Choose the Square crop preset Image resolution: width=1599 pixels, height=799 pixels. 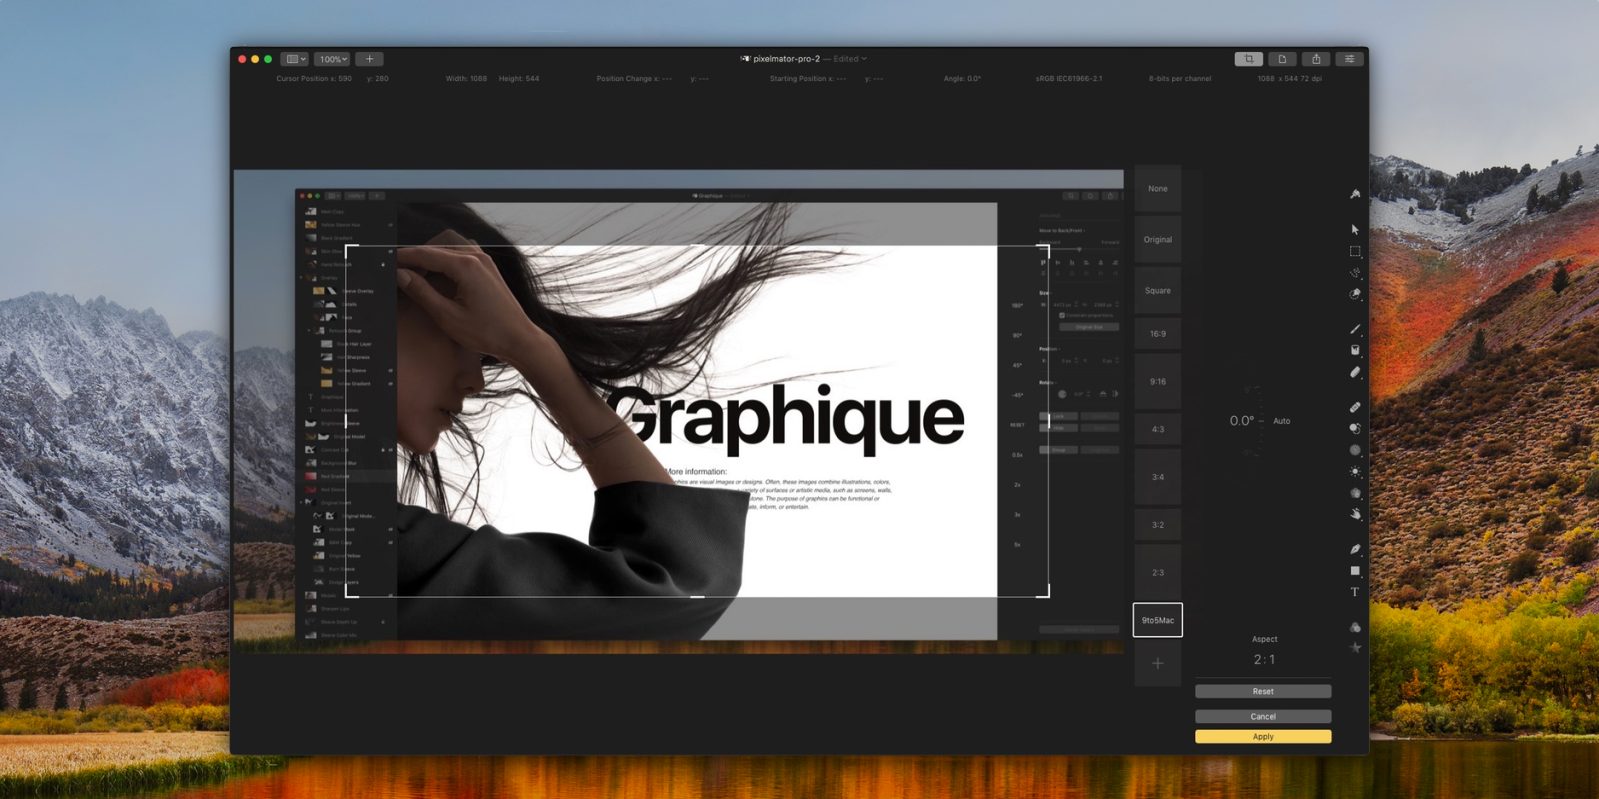click(x=1157, y=291)
